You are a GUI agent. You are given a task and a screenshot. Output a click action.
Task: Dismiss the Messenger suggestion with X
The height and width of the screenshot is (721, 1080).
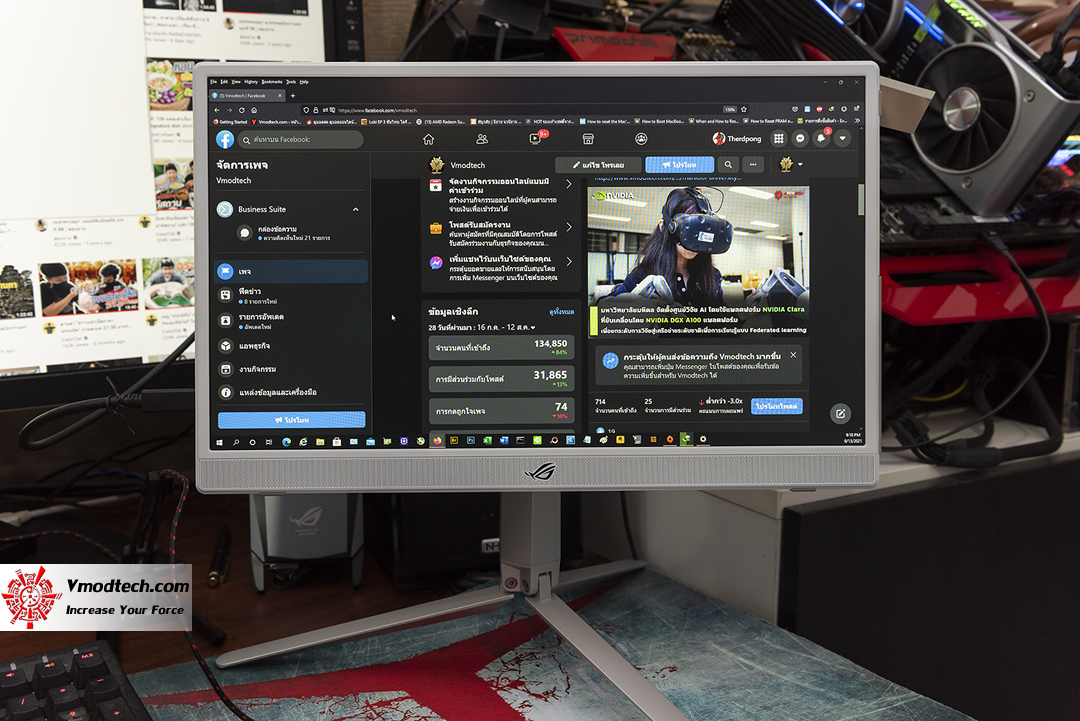[x=793, y=355]
